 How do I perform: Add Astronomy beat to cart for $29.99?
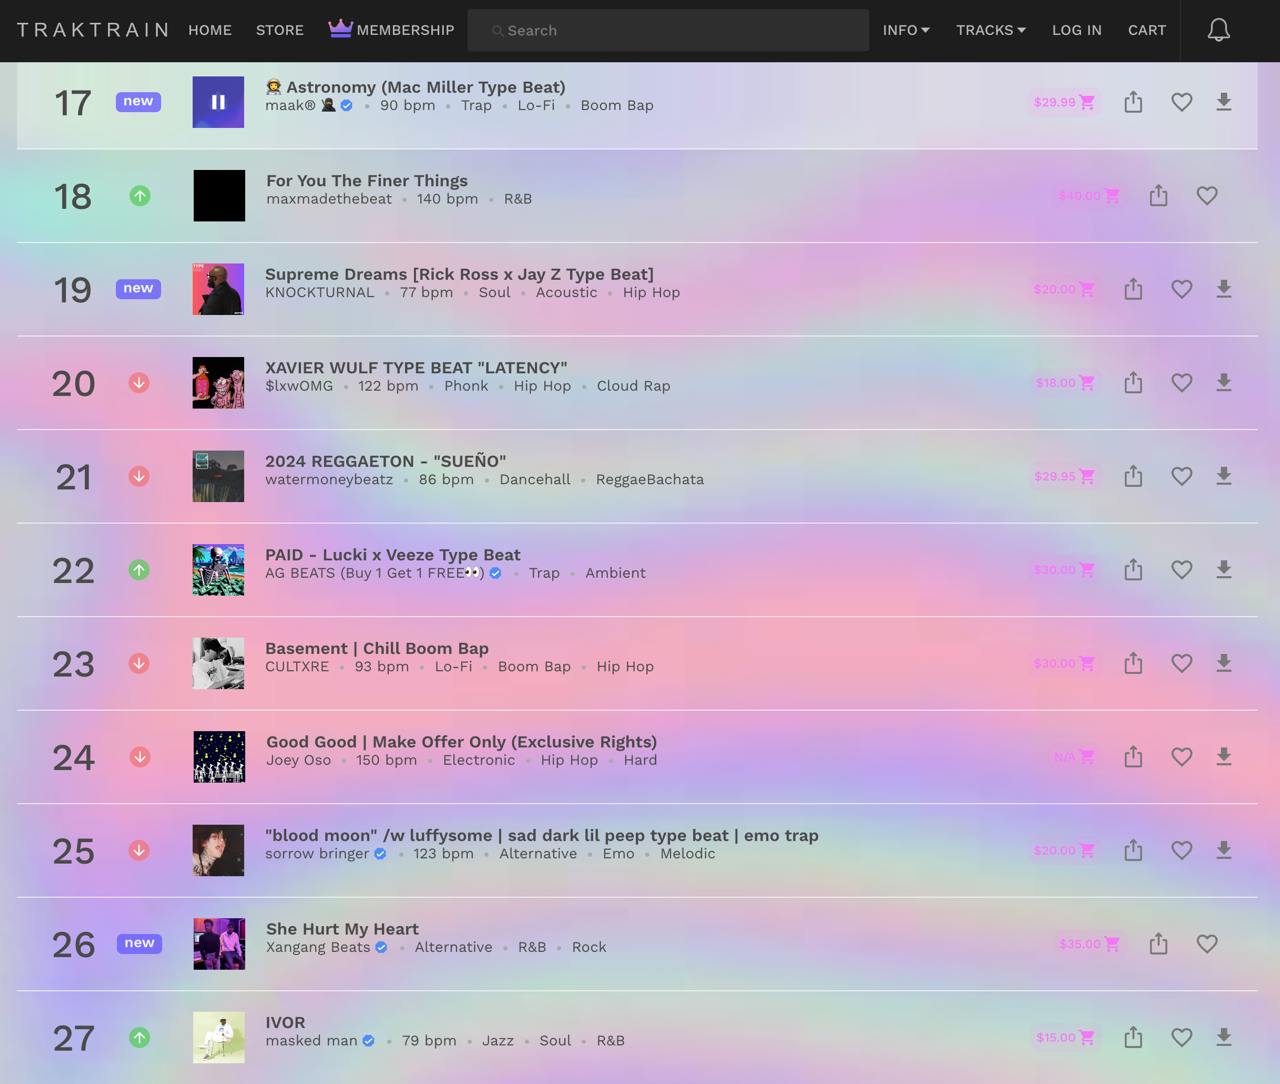point(1064,102)
